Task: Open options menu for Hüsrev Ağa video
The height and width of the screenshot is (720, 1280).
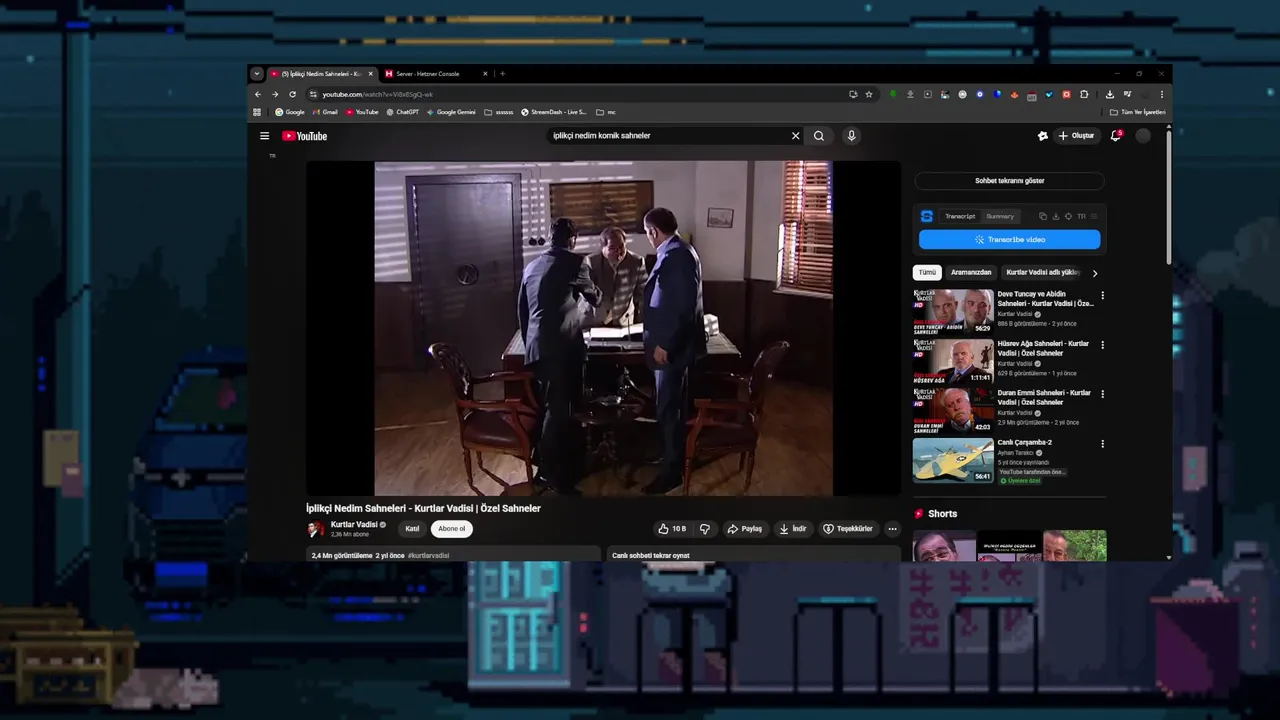Action: point(1103,345)
